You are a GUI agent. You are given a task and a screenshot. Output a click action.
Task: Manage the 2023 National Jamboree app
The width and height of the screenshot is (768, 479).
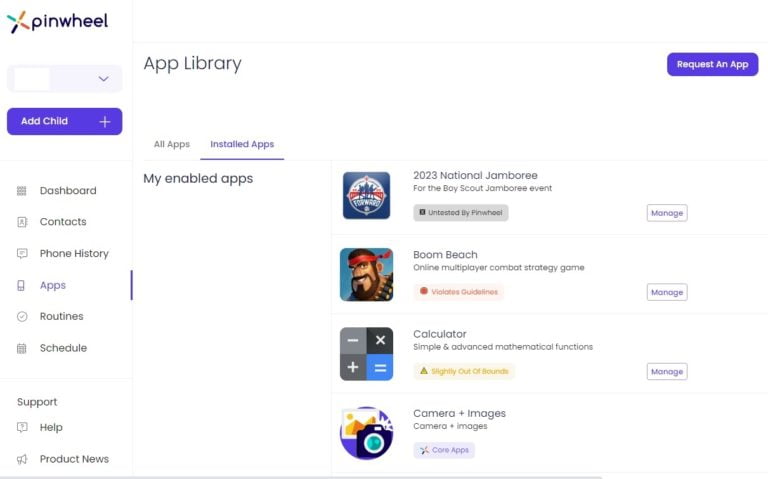click(667, 213)
